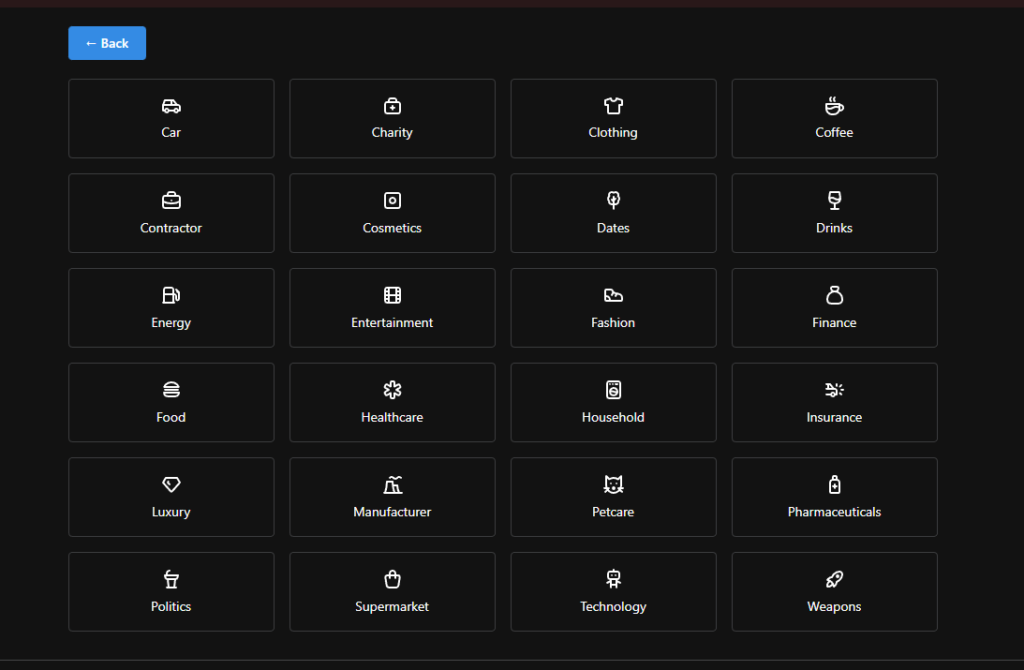The image size is (1024, 670).
Task: Select the Pharmaceuticals category tile
Action: (834, 497)
